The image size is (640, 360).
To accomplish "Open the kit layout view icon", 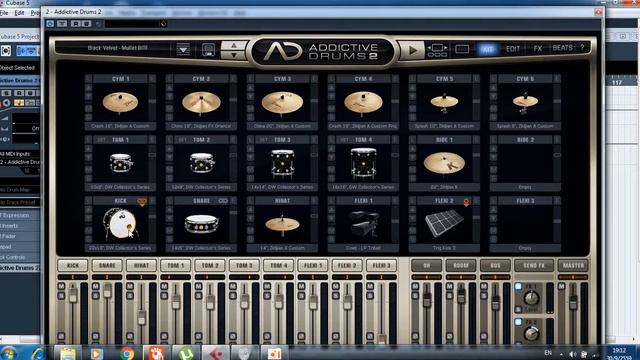I will click(x=437, y=50).
